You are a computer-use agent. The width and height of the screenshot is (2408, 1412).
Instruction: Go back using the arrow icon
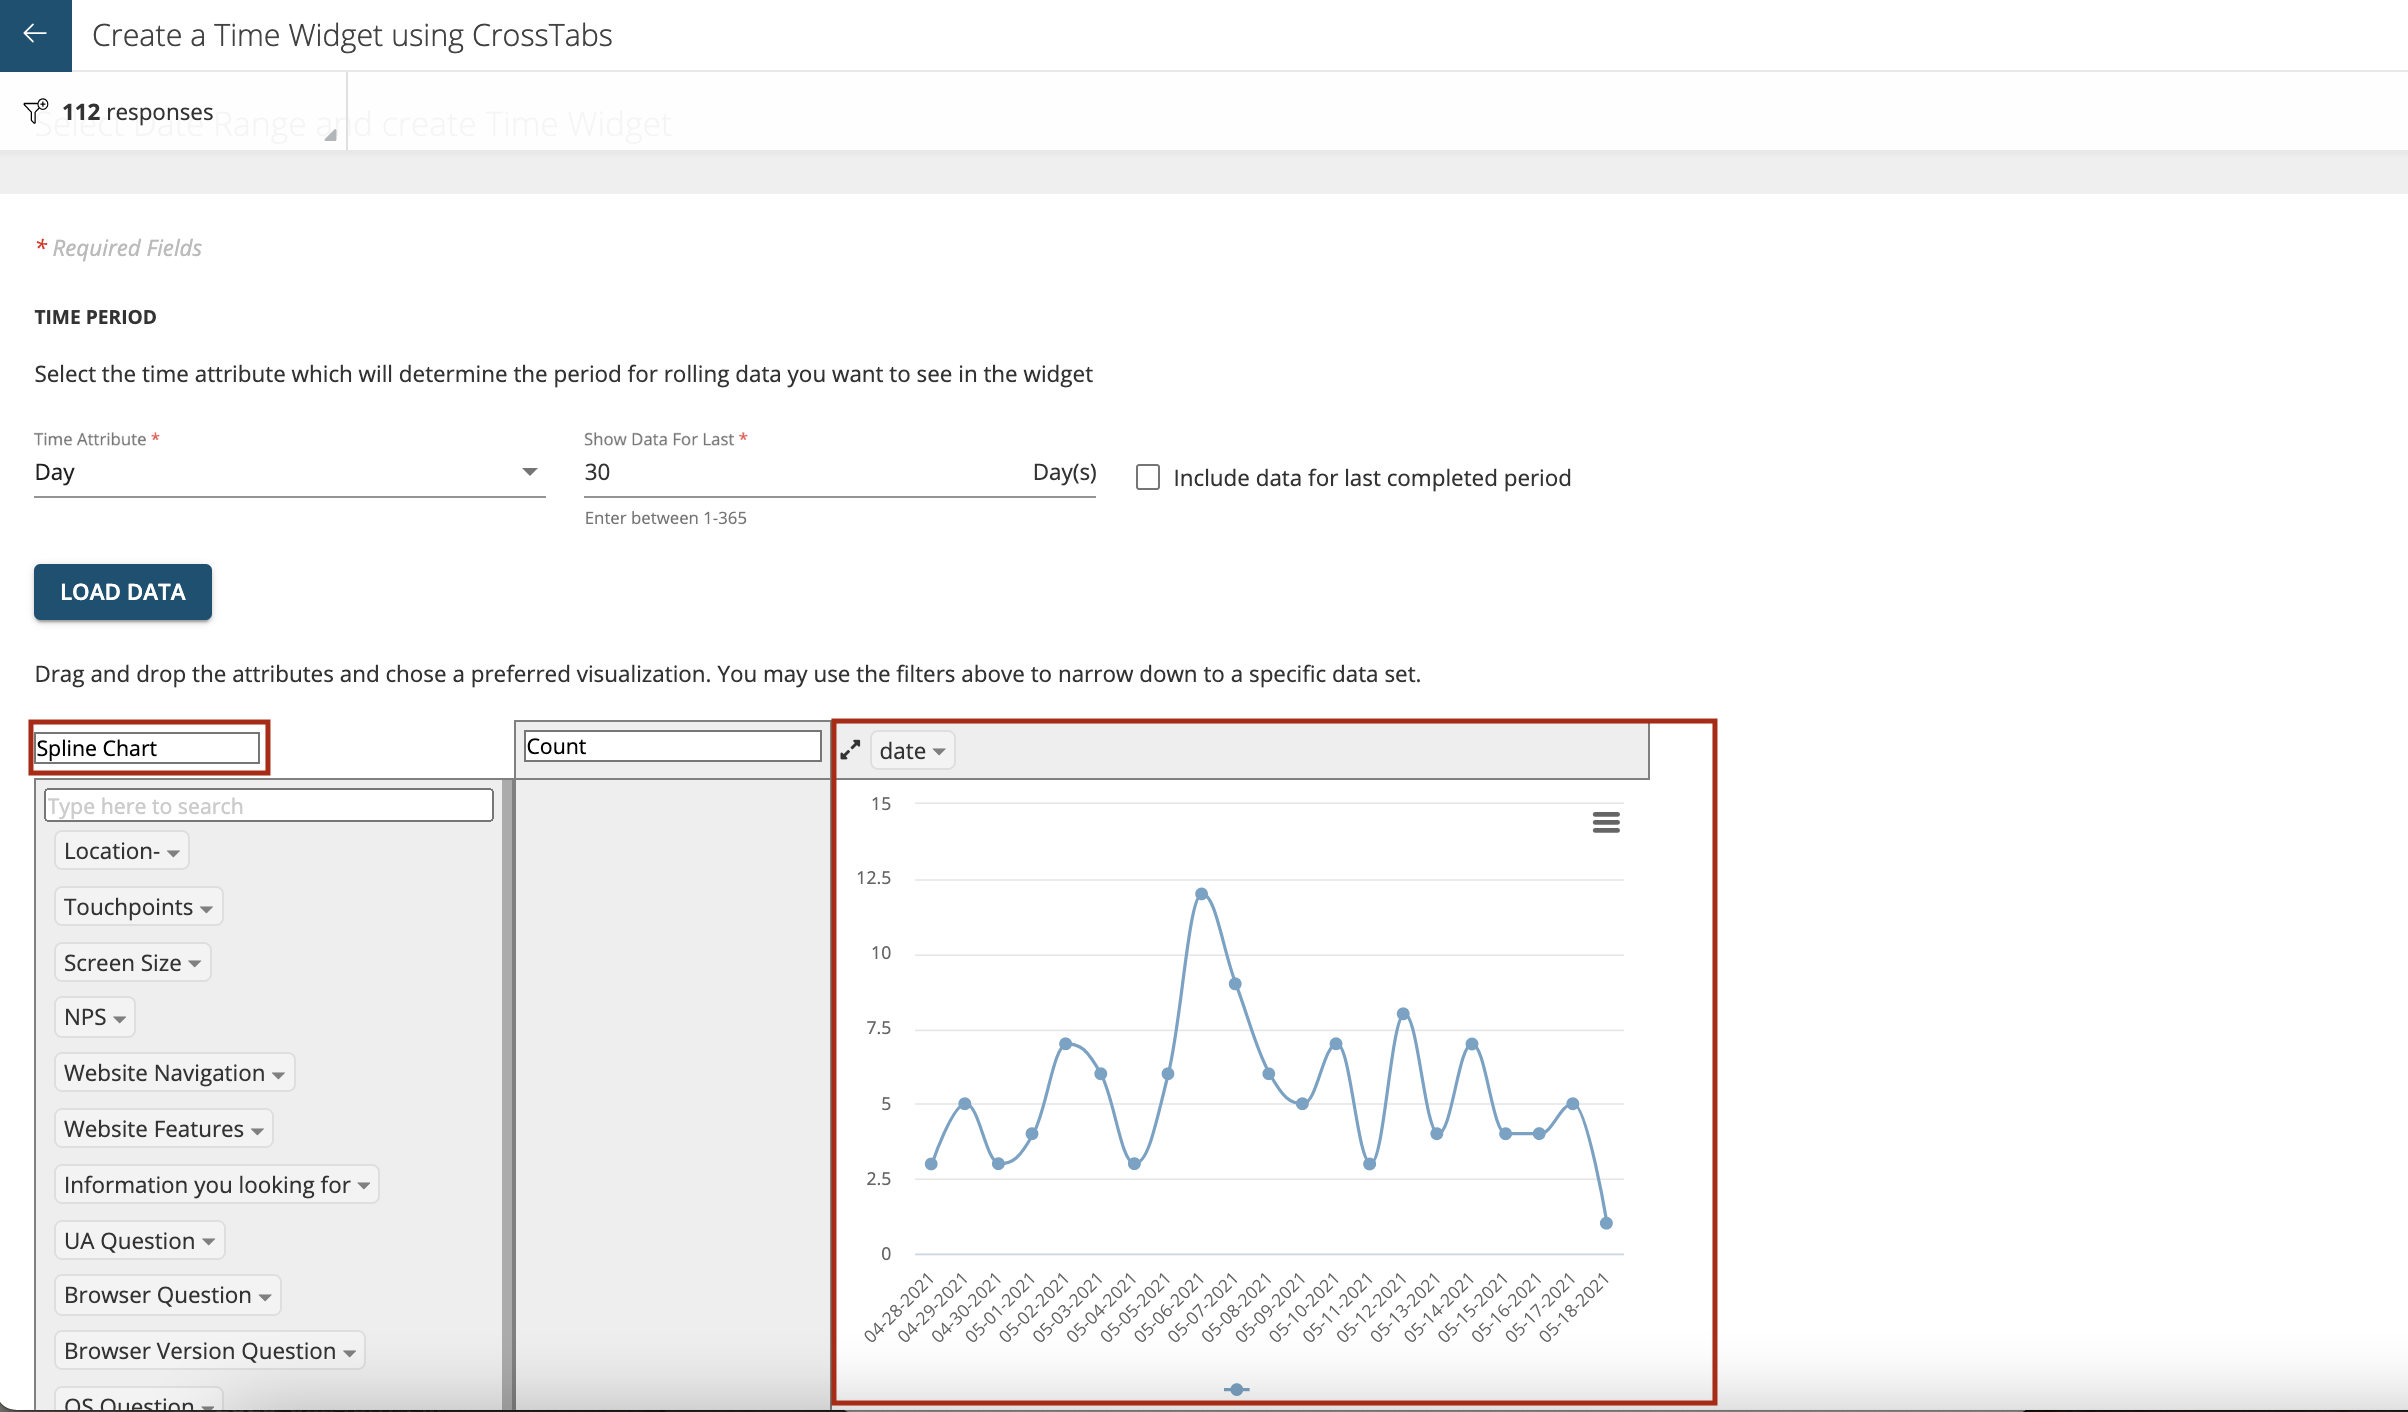(35, 34)
